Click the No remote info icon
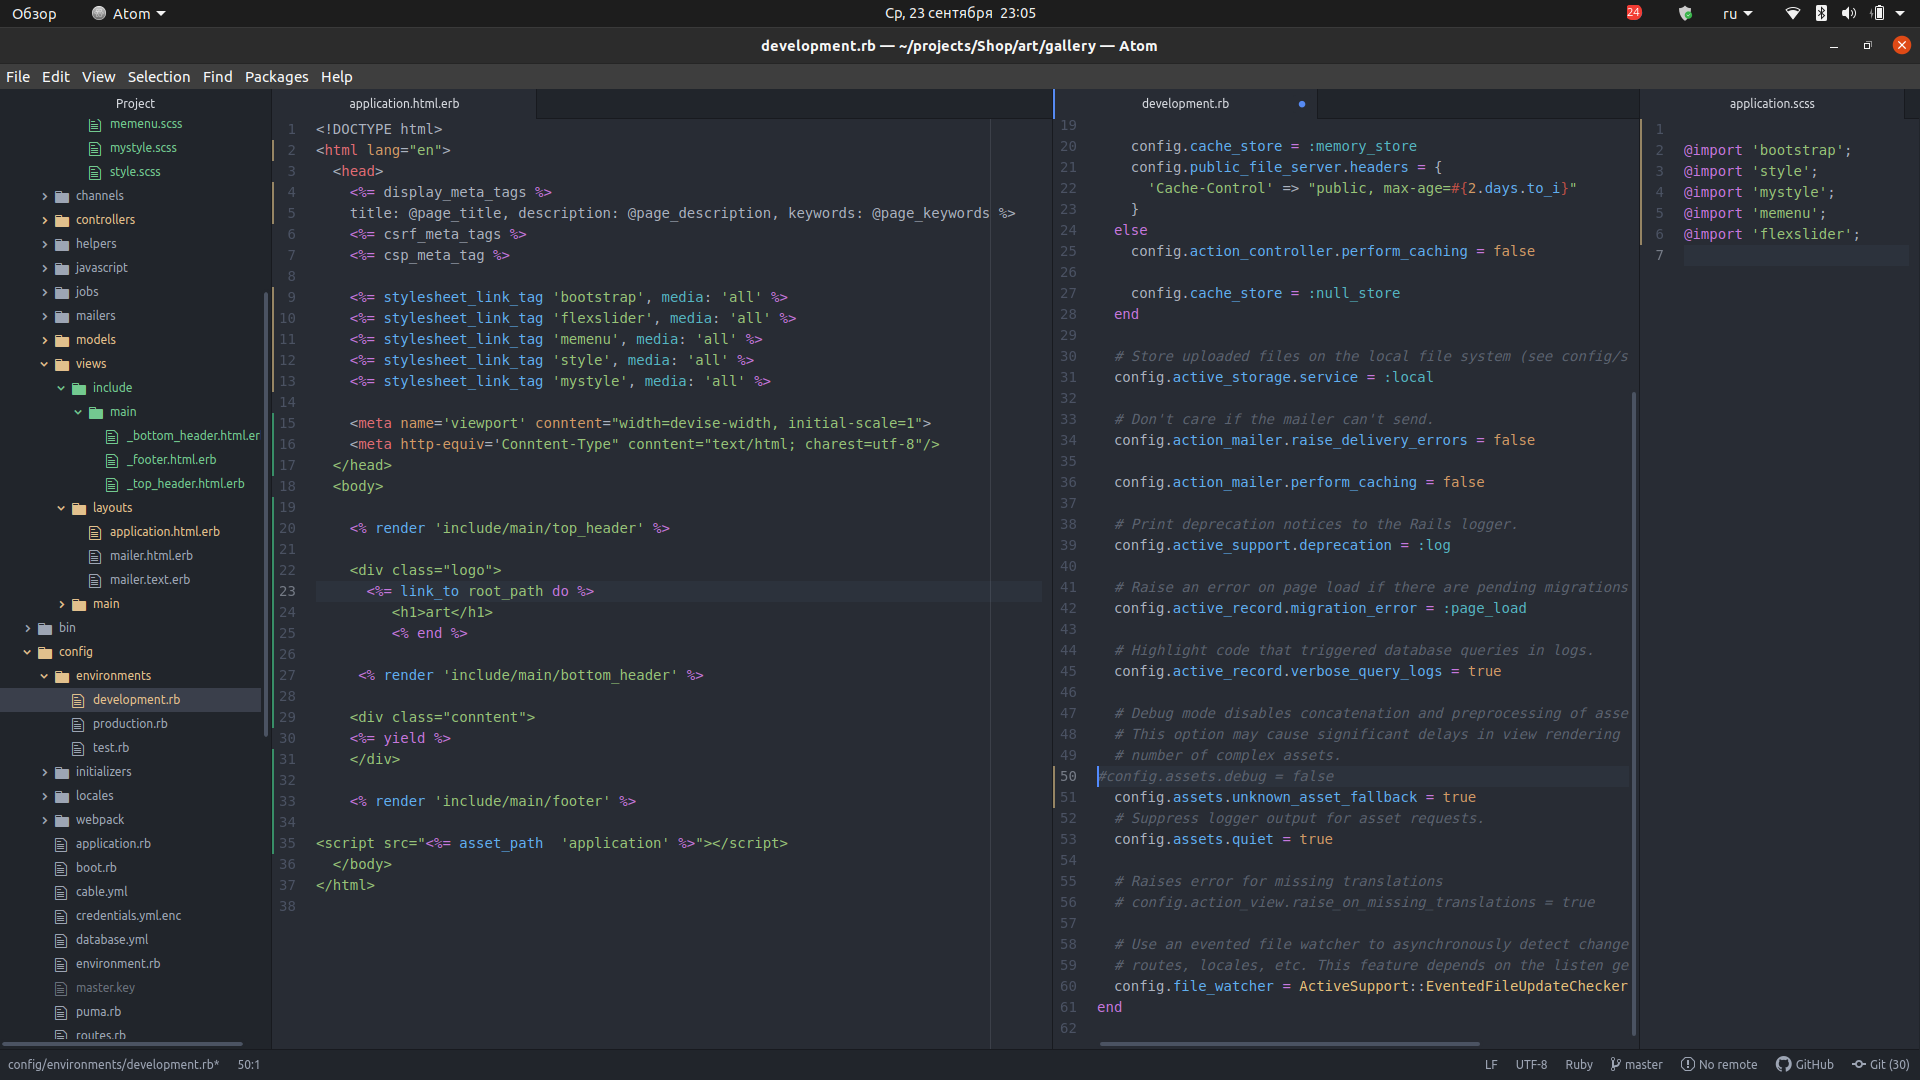1920x1080 pixels. point(1688,1065)
